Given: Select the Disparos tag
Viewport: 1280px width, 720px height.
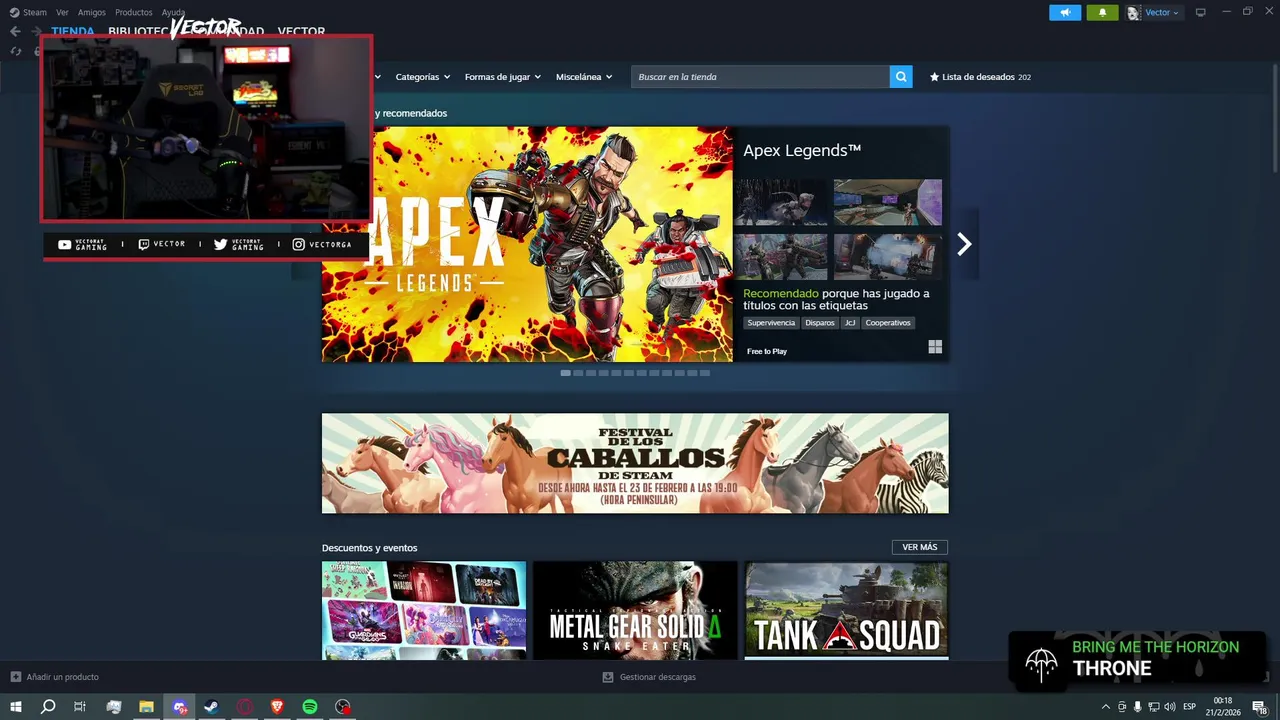Looking at the screenshot, I should point(820,323).
